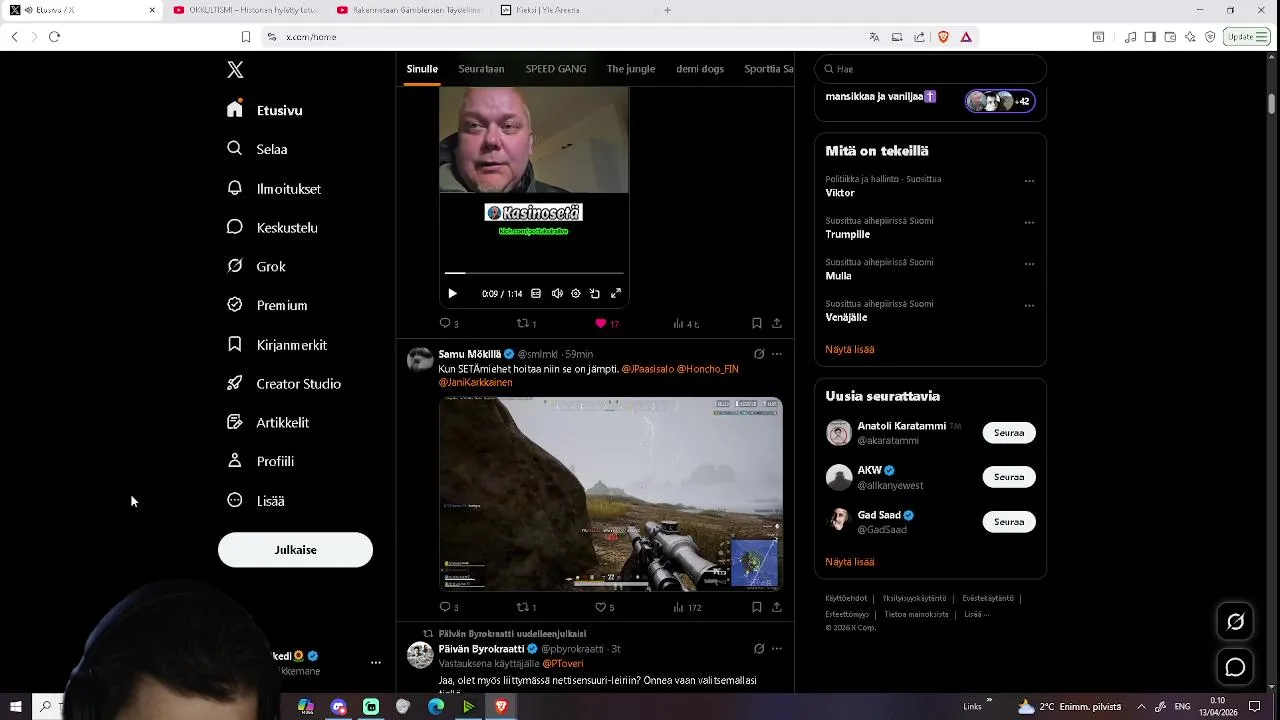
Task: Show more trends under Mitä on tekeillä
Action: tap(850, 349)
